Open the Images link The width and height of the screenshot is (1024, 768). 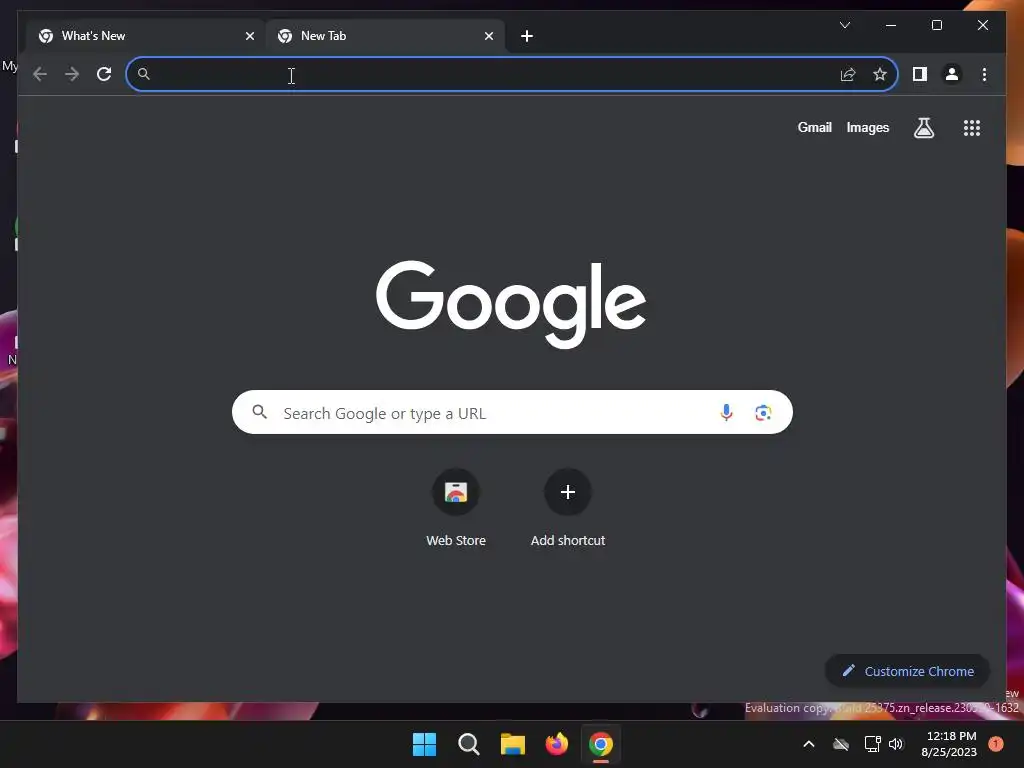coord(867,127)
